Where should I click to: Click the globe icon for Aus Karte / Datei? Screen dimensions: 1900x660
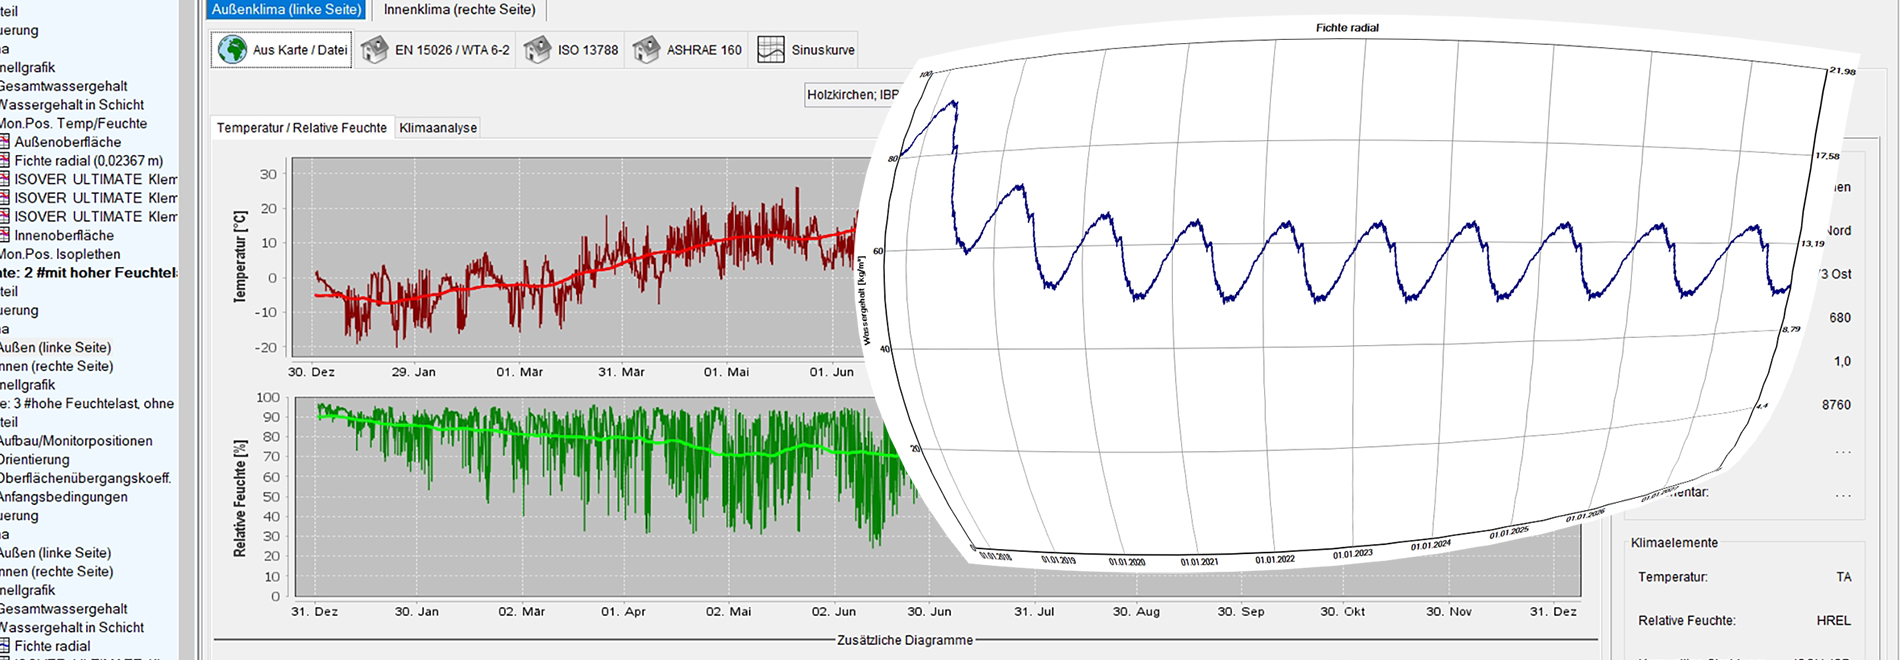click(x=232, y=50)
